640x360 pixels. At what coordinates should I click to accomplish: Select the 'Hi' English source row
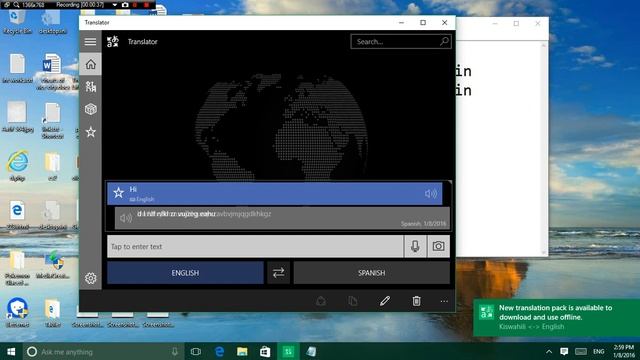tap(274, 193)
